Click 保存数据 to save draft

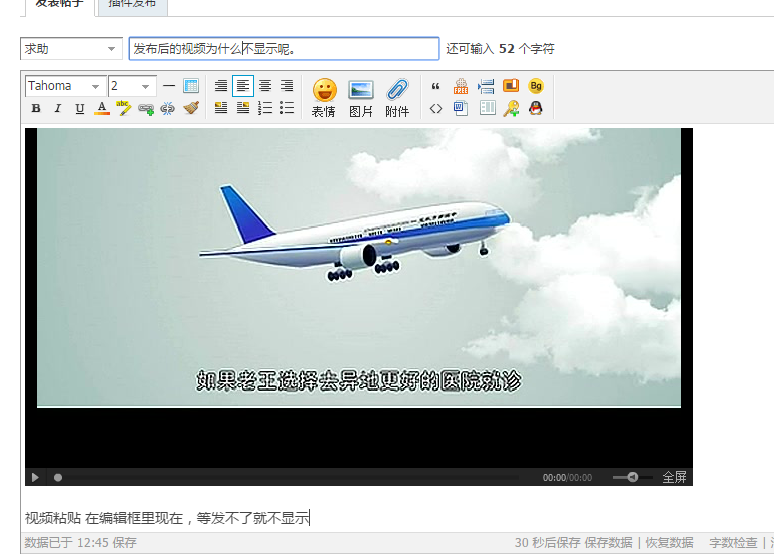[x=608, y=543]
